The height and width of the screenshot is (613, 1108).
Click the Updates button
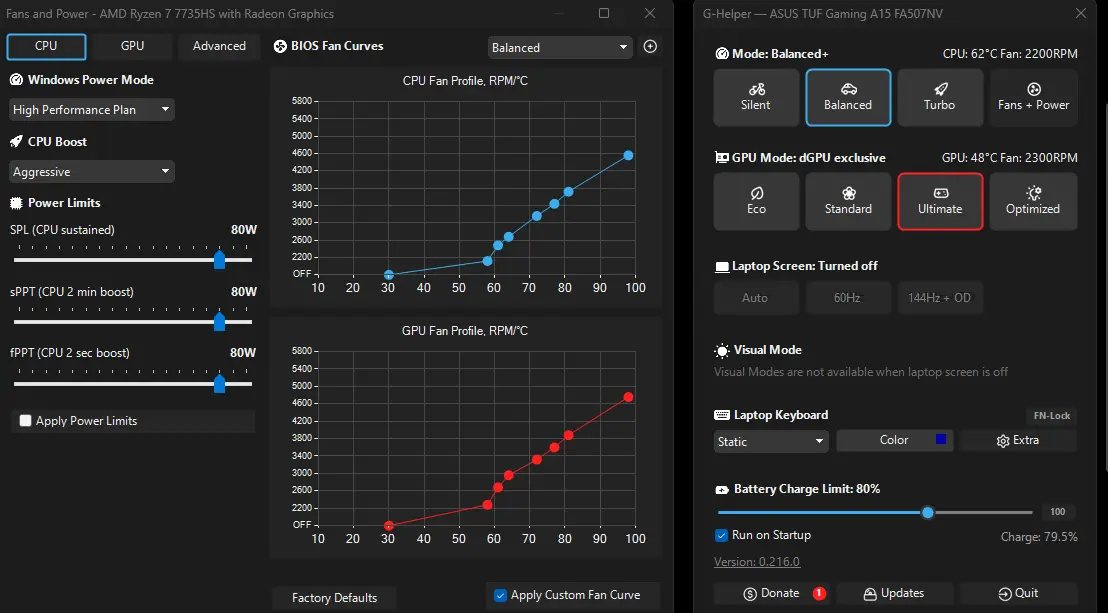(x=895, y=593)
